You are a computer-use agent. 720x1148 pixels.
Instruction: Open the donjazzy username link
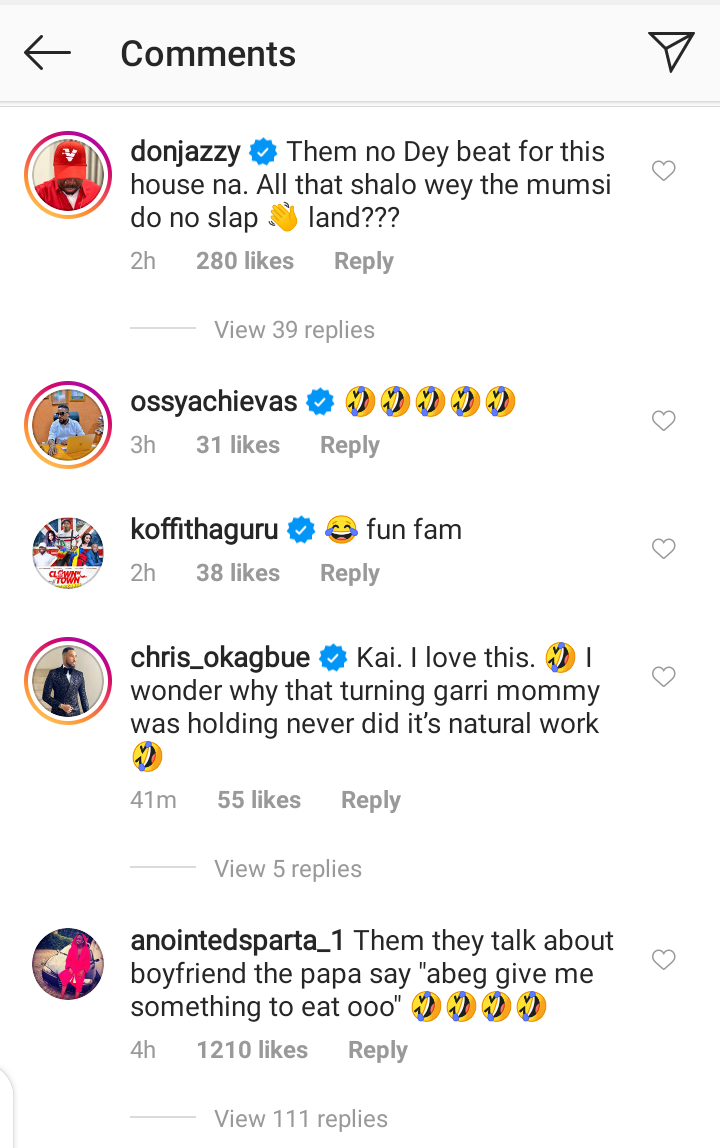tap(185, 152)
